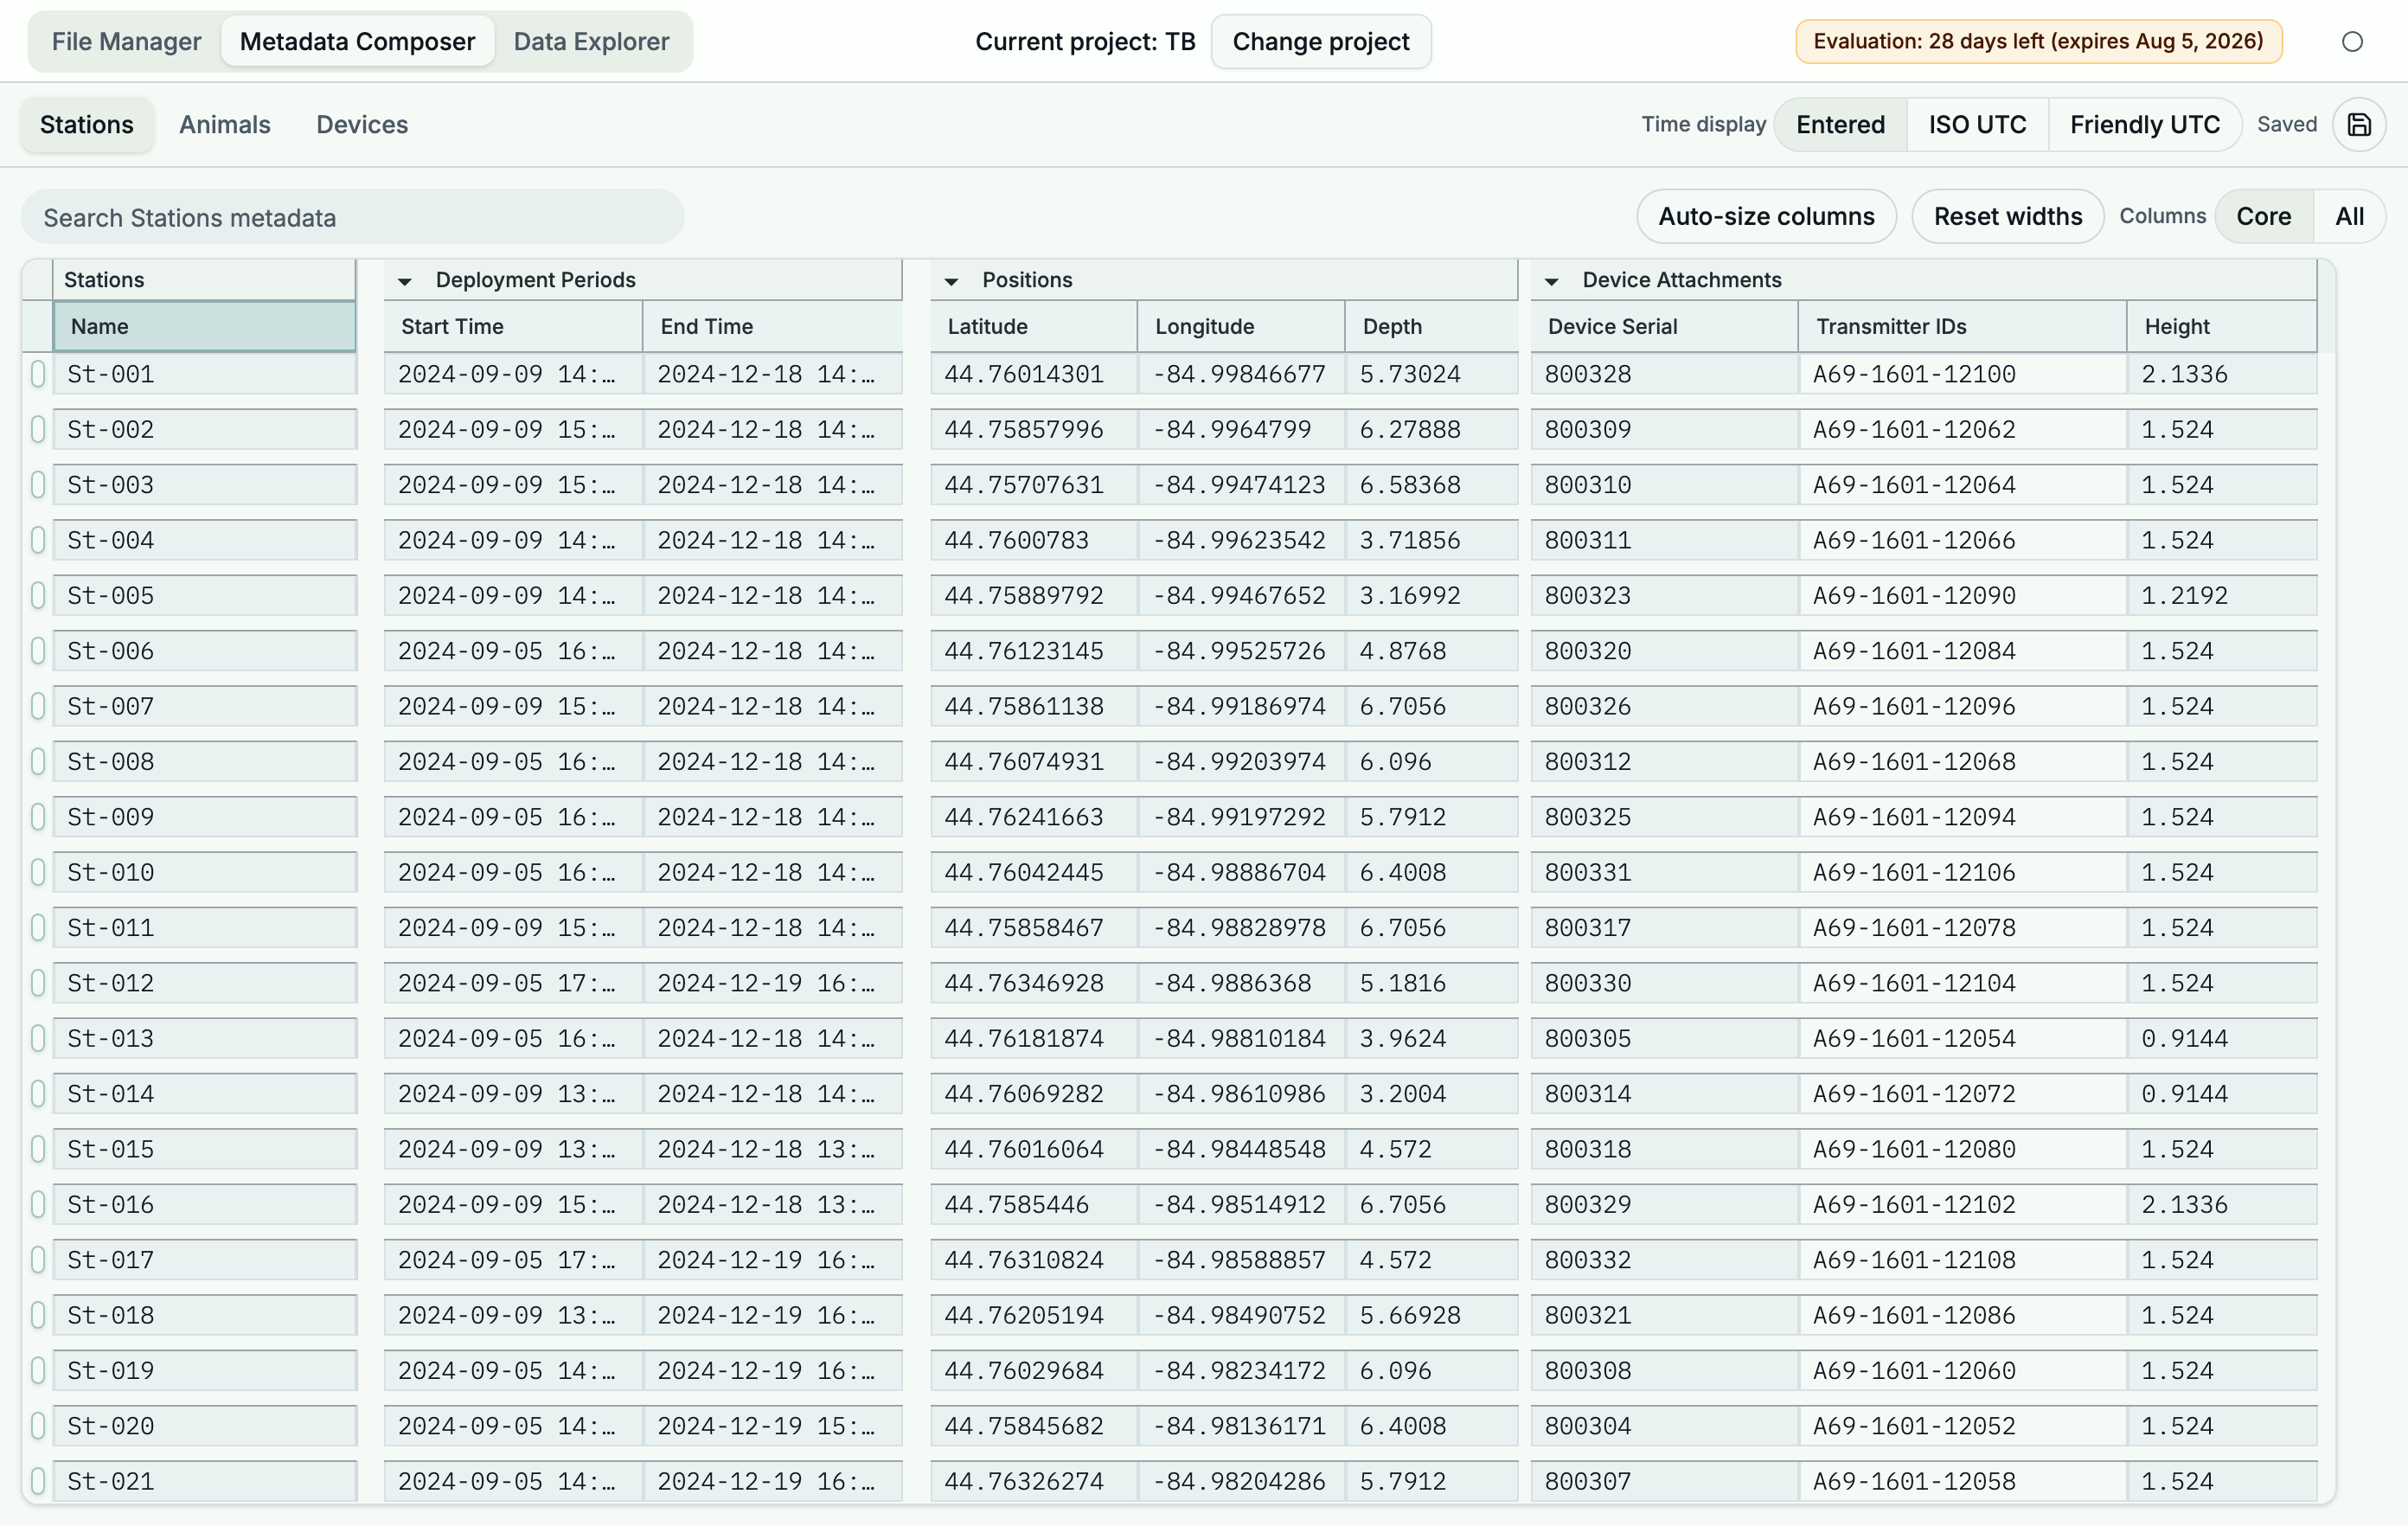This screenshot has width=2408, height=1526.
Task: Click the End Time column header
Action: click(x=772, y=327)
